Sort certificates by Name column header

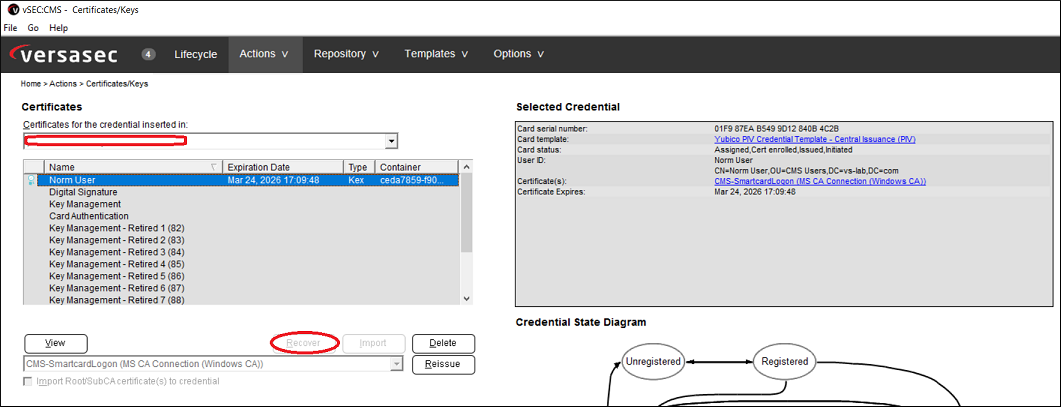click(x=133, y=167)
